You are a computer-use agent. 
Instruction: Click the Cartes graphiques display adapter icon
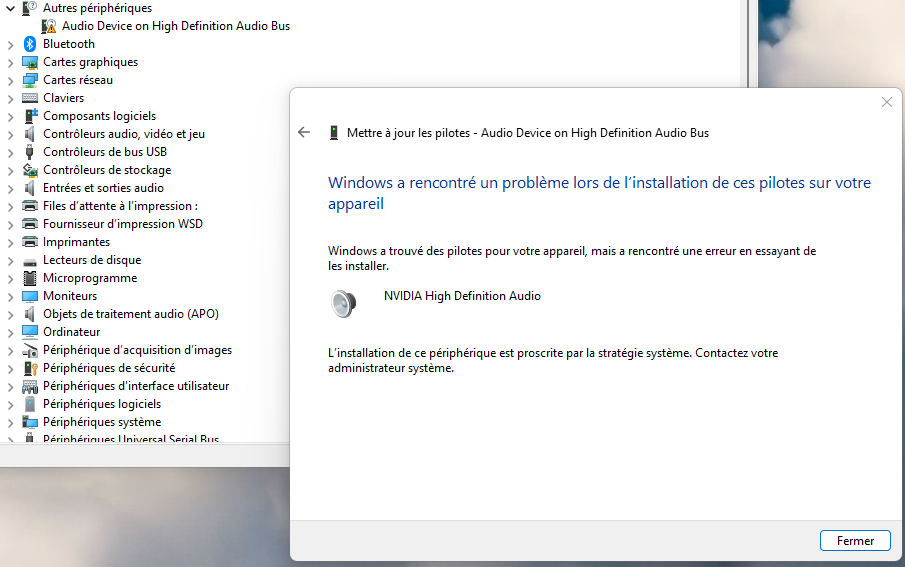point(30,62)
